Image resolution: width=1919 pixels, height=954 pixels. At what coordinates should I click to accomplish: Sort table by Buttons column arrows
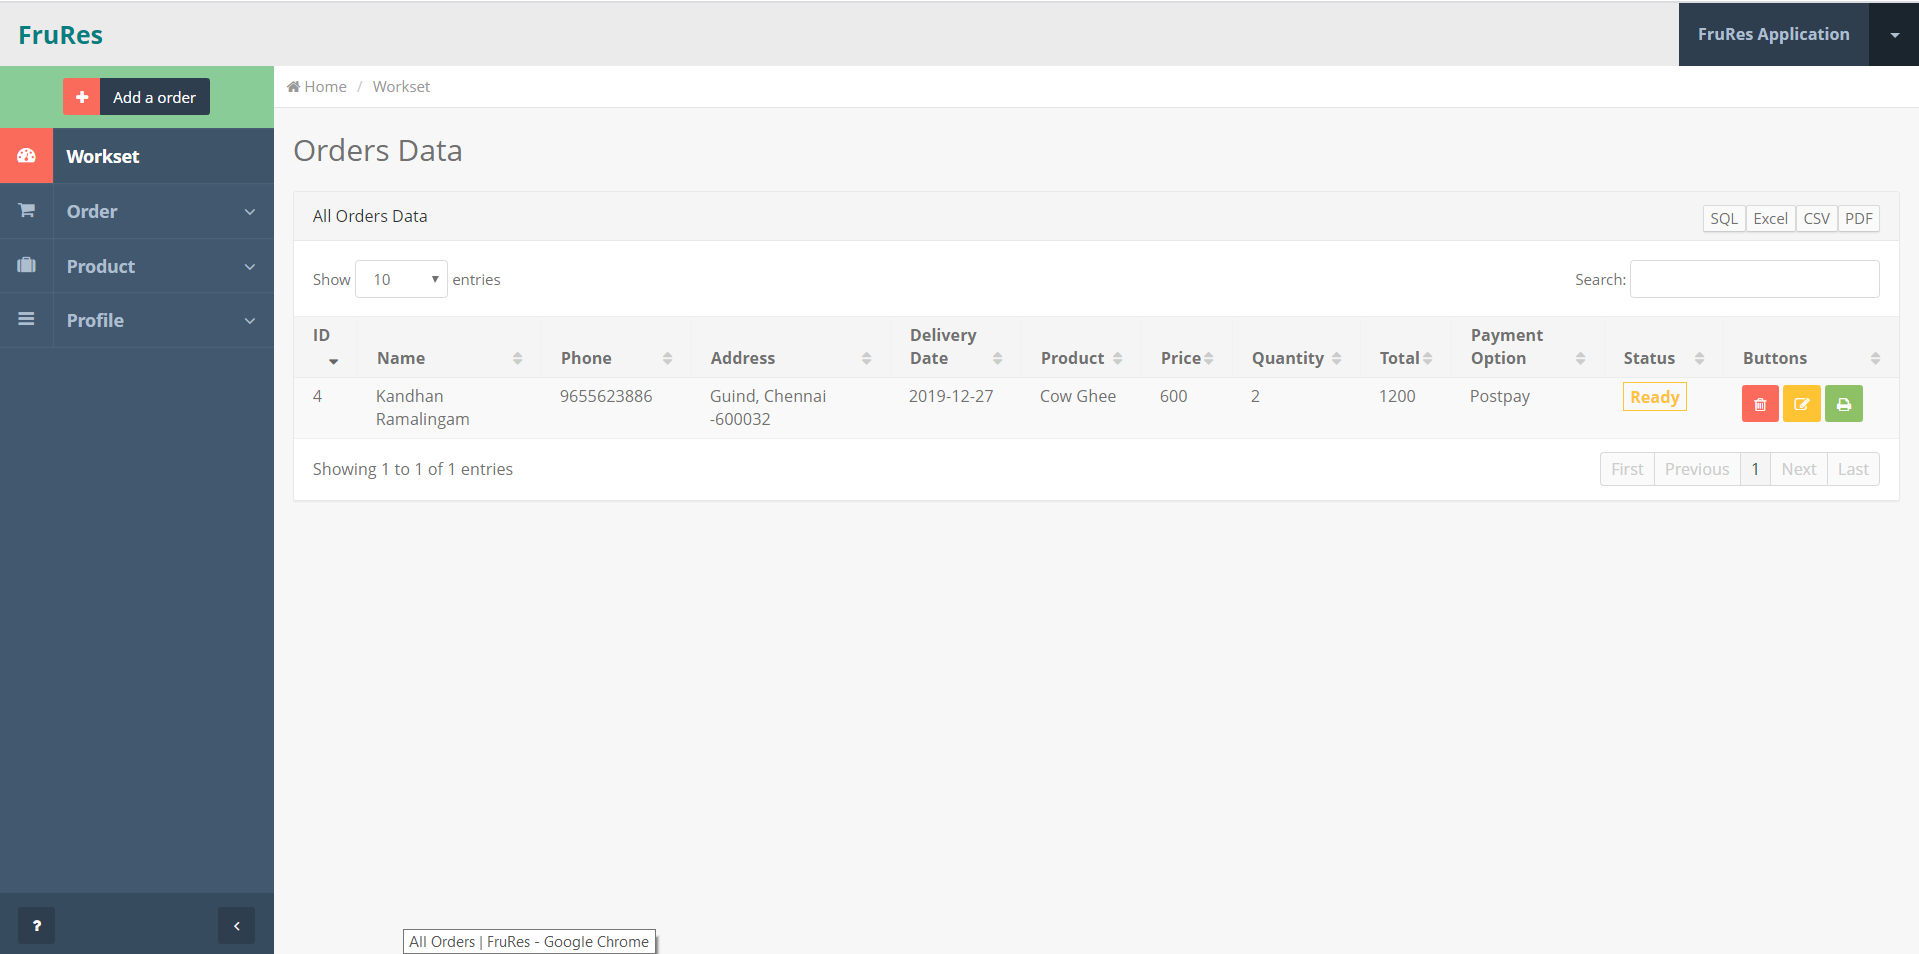click(x=1875, y=358)
